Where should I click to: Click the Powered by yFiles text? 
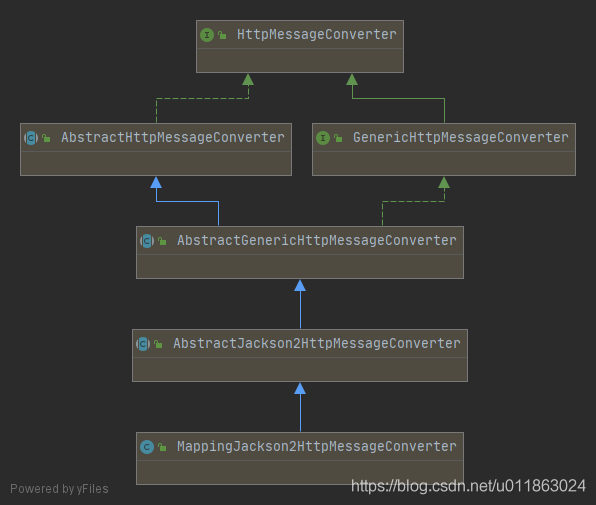click(x=59, y=489)
